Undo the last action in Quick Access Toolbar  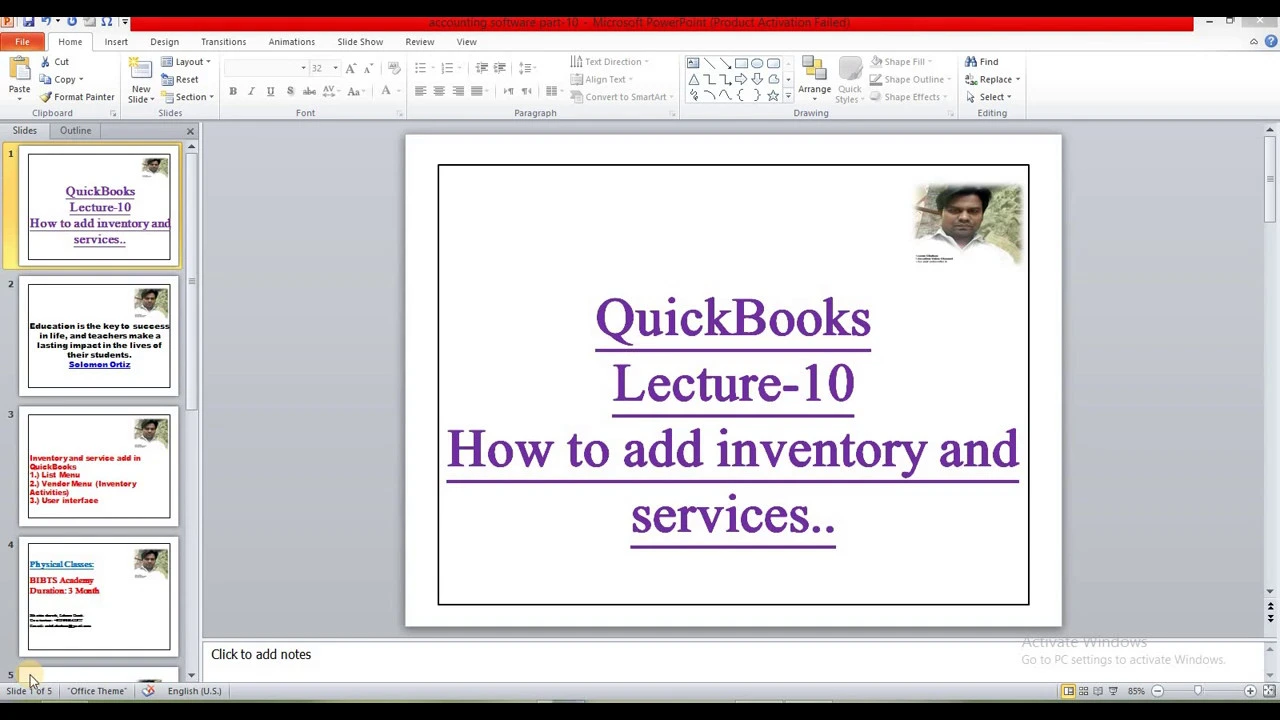[x=46, y=21]
